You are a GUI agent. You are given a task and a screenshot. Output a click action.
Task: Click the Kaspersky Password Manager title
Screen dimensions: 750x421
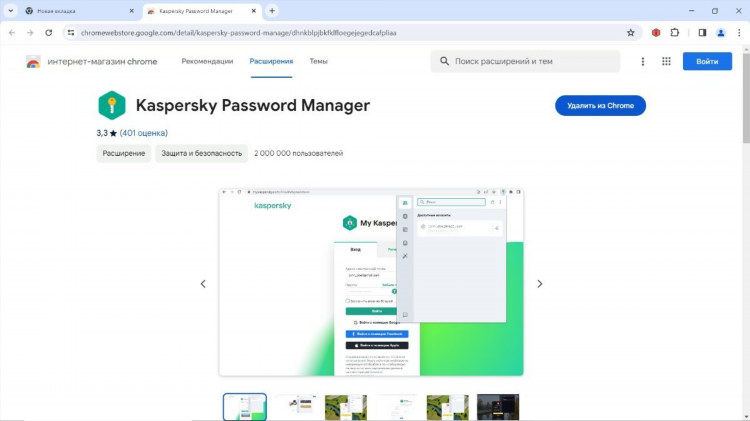pos(253,105)
